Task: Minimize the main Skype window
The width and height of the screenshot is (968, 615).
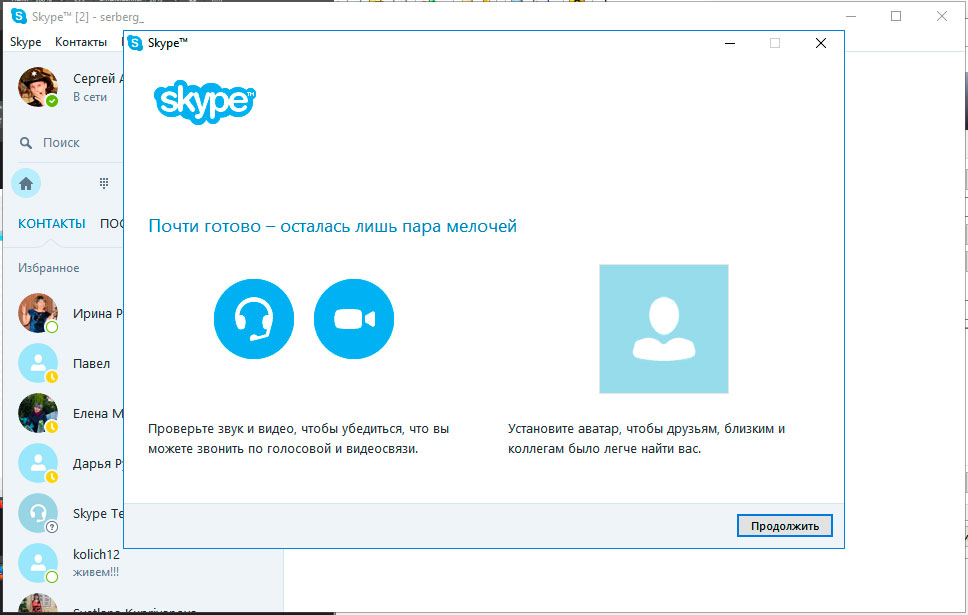Action: (851, 16)
